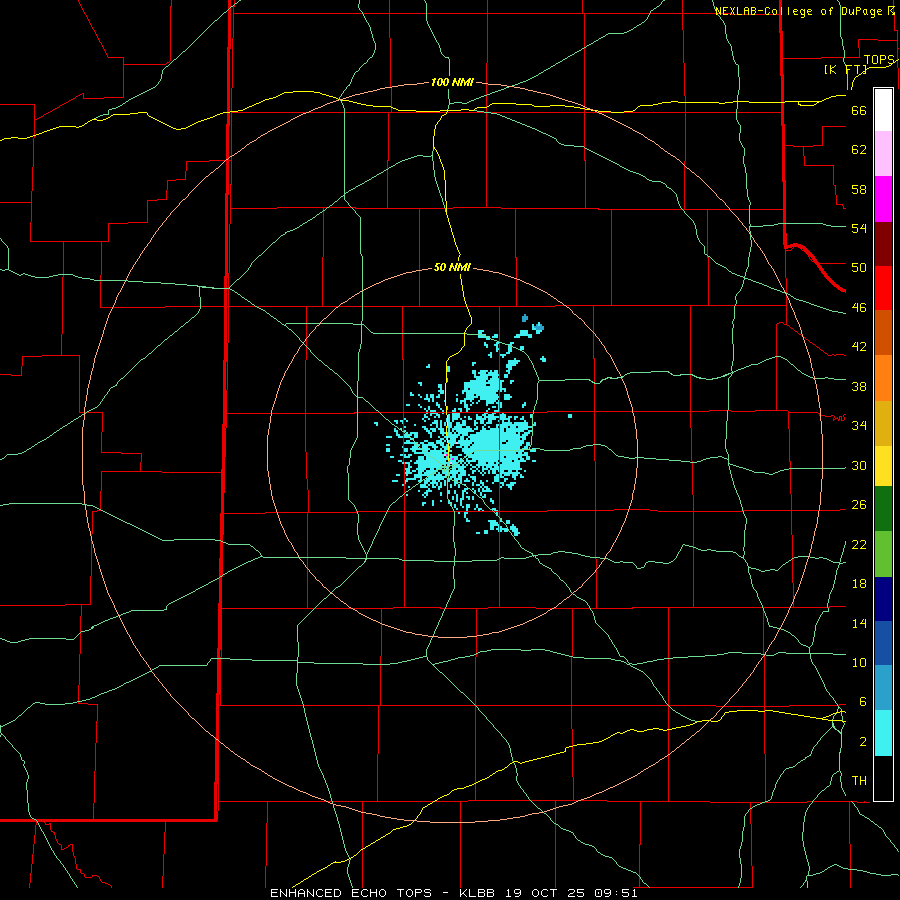
Task: Select the dark maroon legend color block
Action: [883, 243]
